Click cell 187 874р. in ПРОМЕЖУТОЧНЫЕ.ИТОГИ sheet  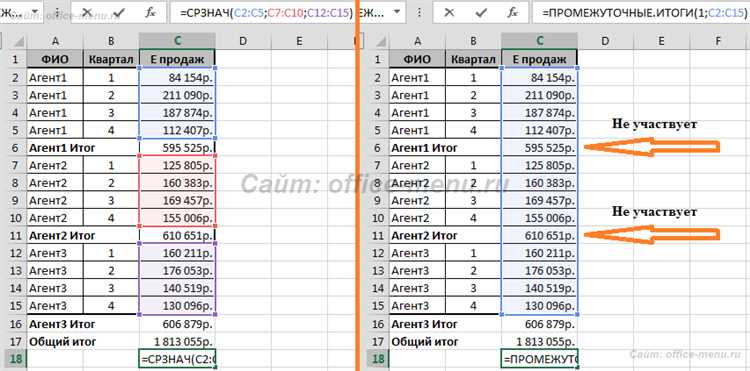pyautogui.click(x=540, y=113)
